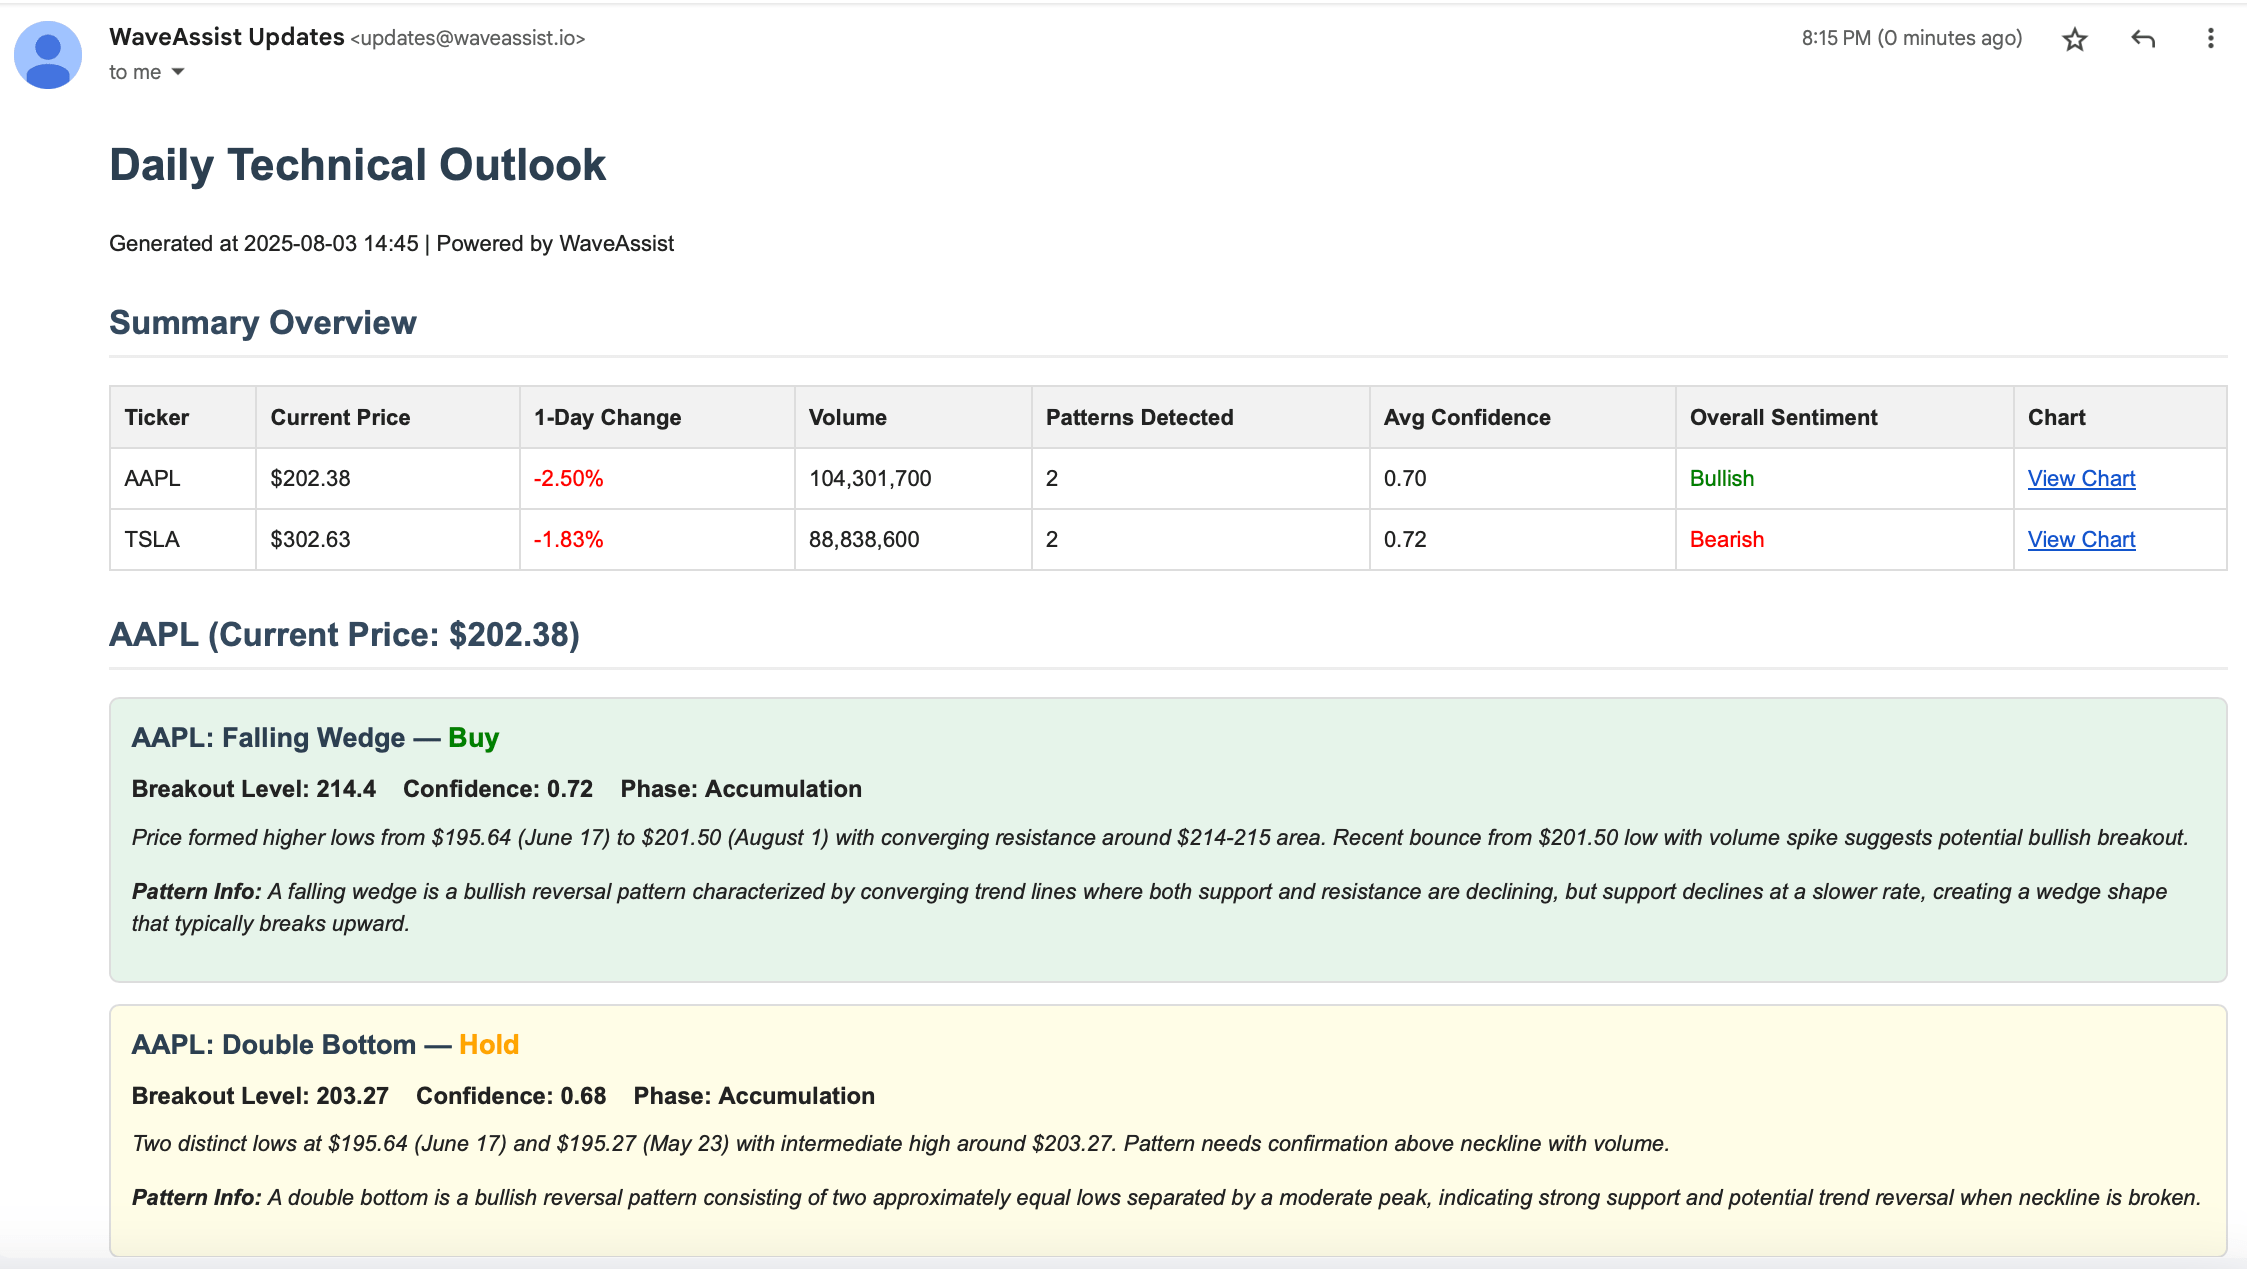
Task: Click 'Price formed higher lows' description
Action: [1160, 837]
